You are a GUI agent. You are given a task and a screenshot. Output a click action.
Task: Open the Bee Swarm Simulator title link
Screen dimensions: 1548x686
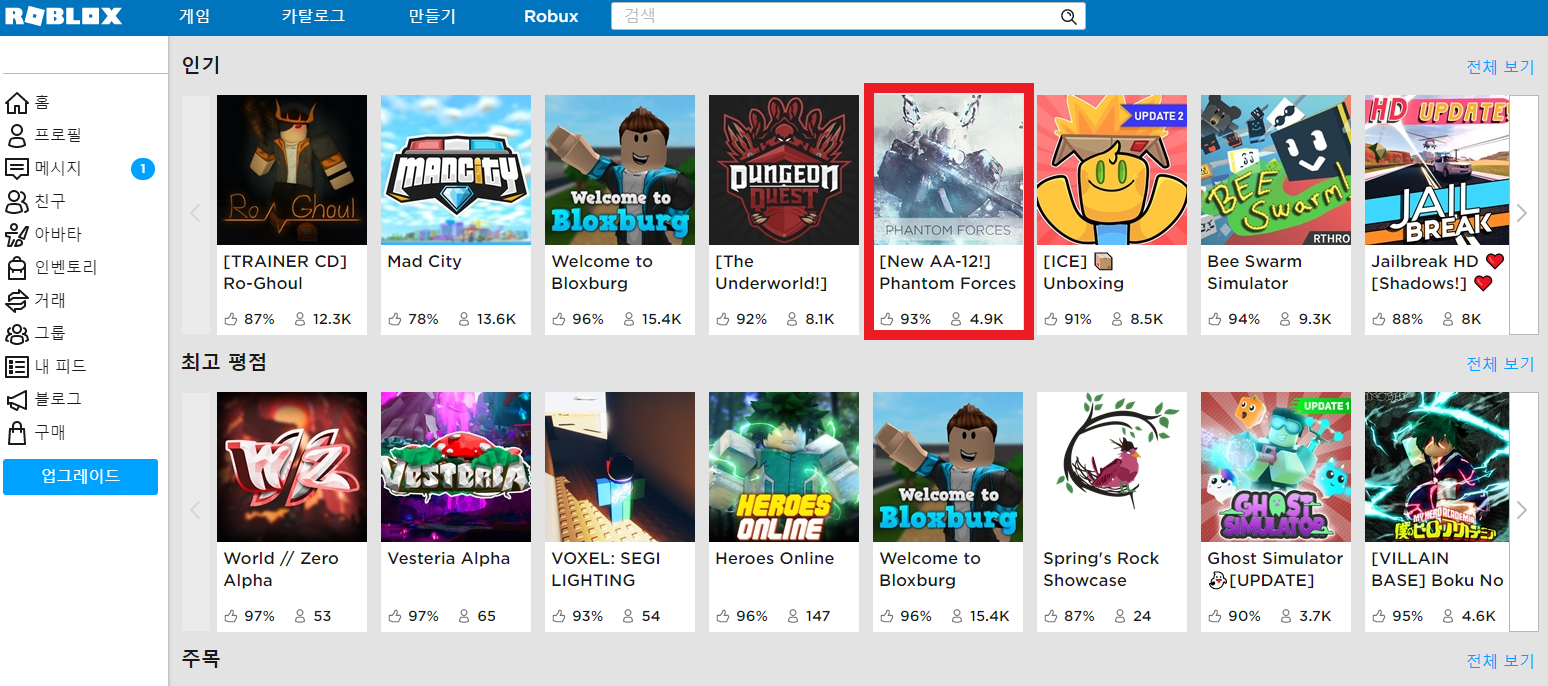(x=1255, y=272)
